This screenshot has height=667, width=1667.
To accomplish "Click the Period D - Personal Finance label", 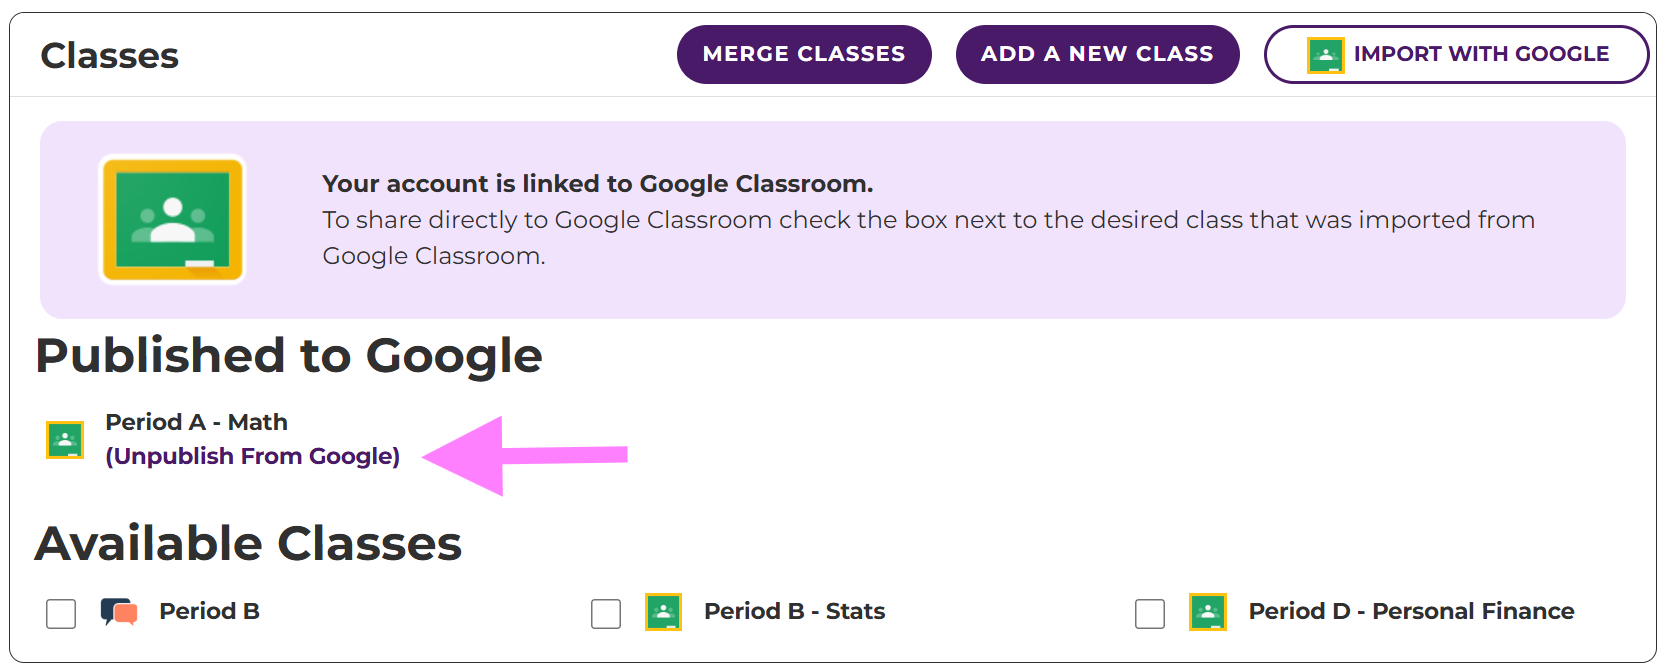I will click(1411, 611).
